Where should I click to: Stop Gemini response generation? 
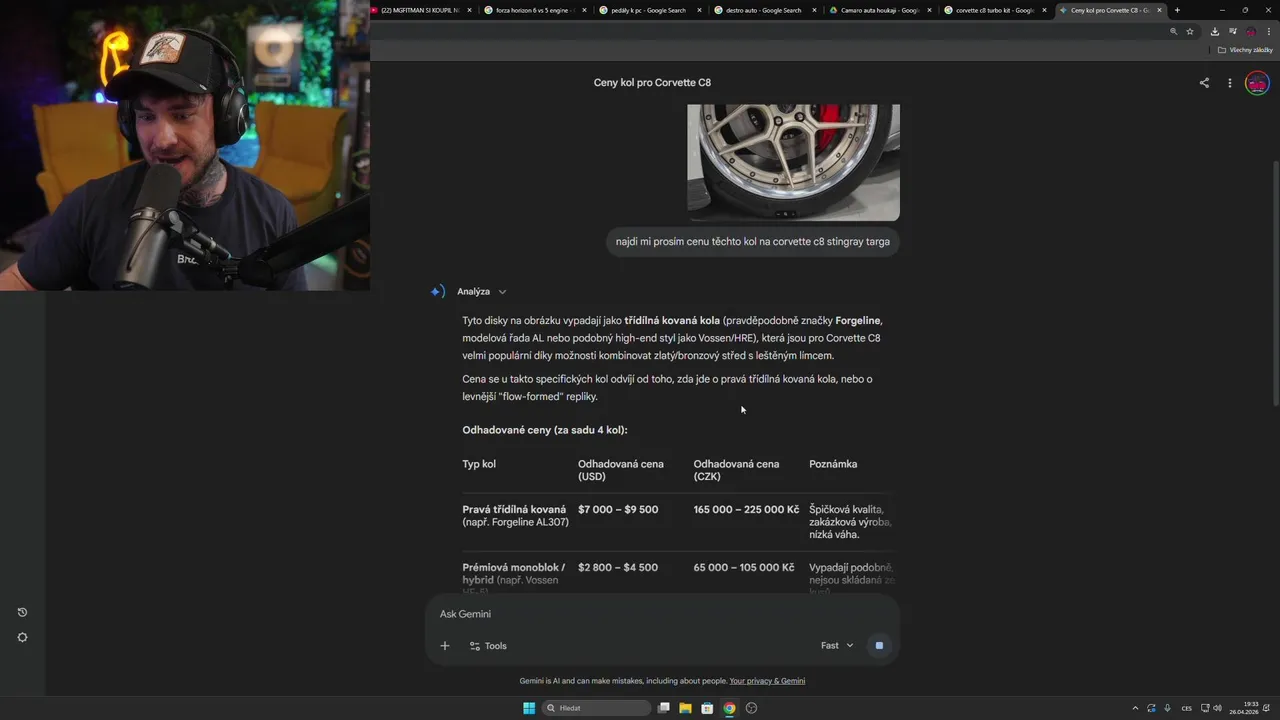click(x=879, y=646)
